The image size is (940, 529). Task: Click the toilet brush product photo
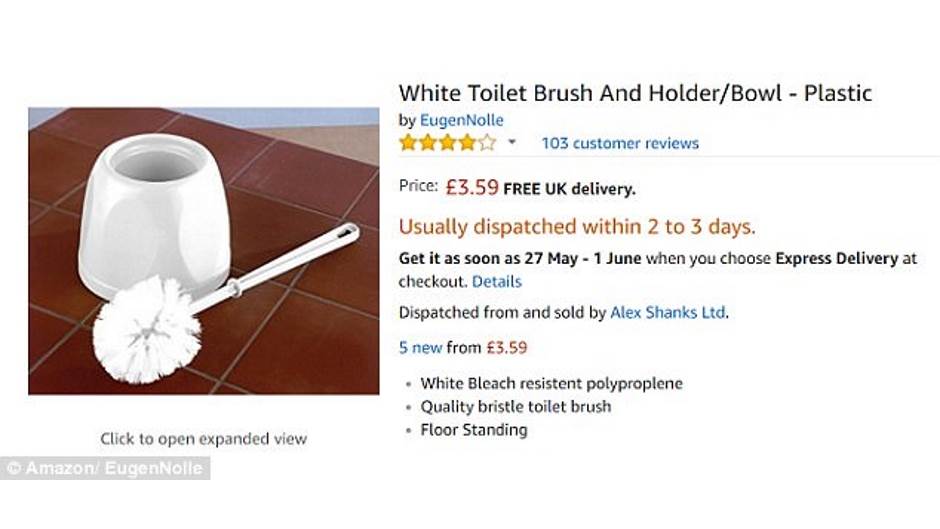tap(204, 251)
